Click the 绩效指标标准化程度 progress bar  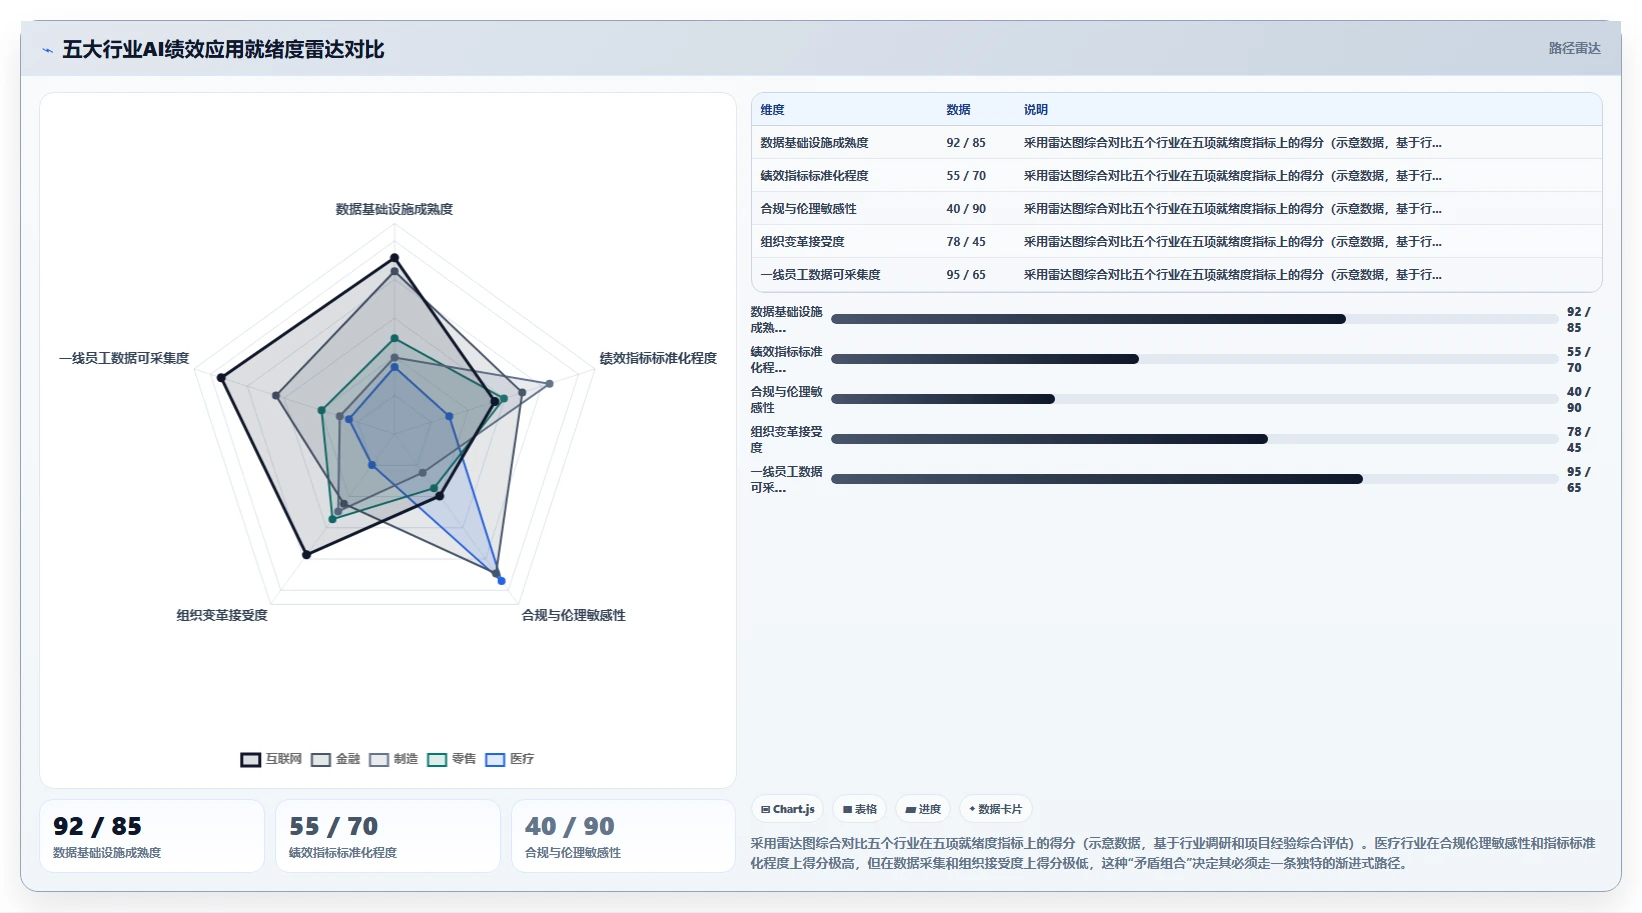coord(1194,359)
